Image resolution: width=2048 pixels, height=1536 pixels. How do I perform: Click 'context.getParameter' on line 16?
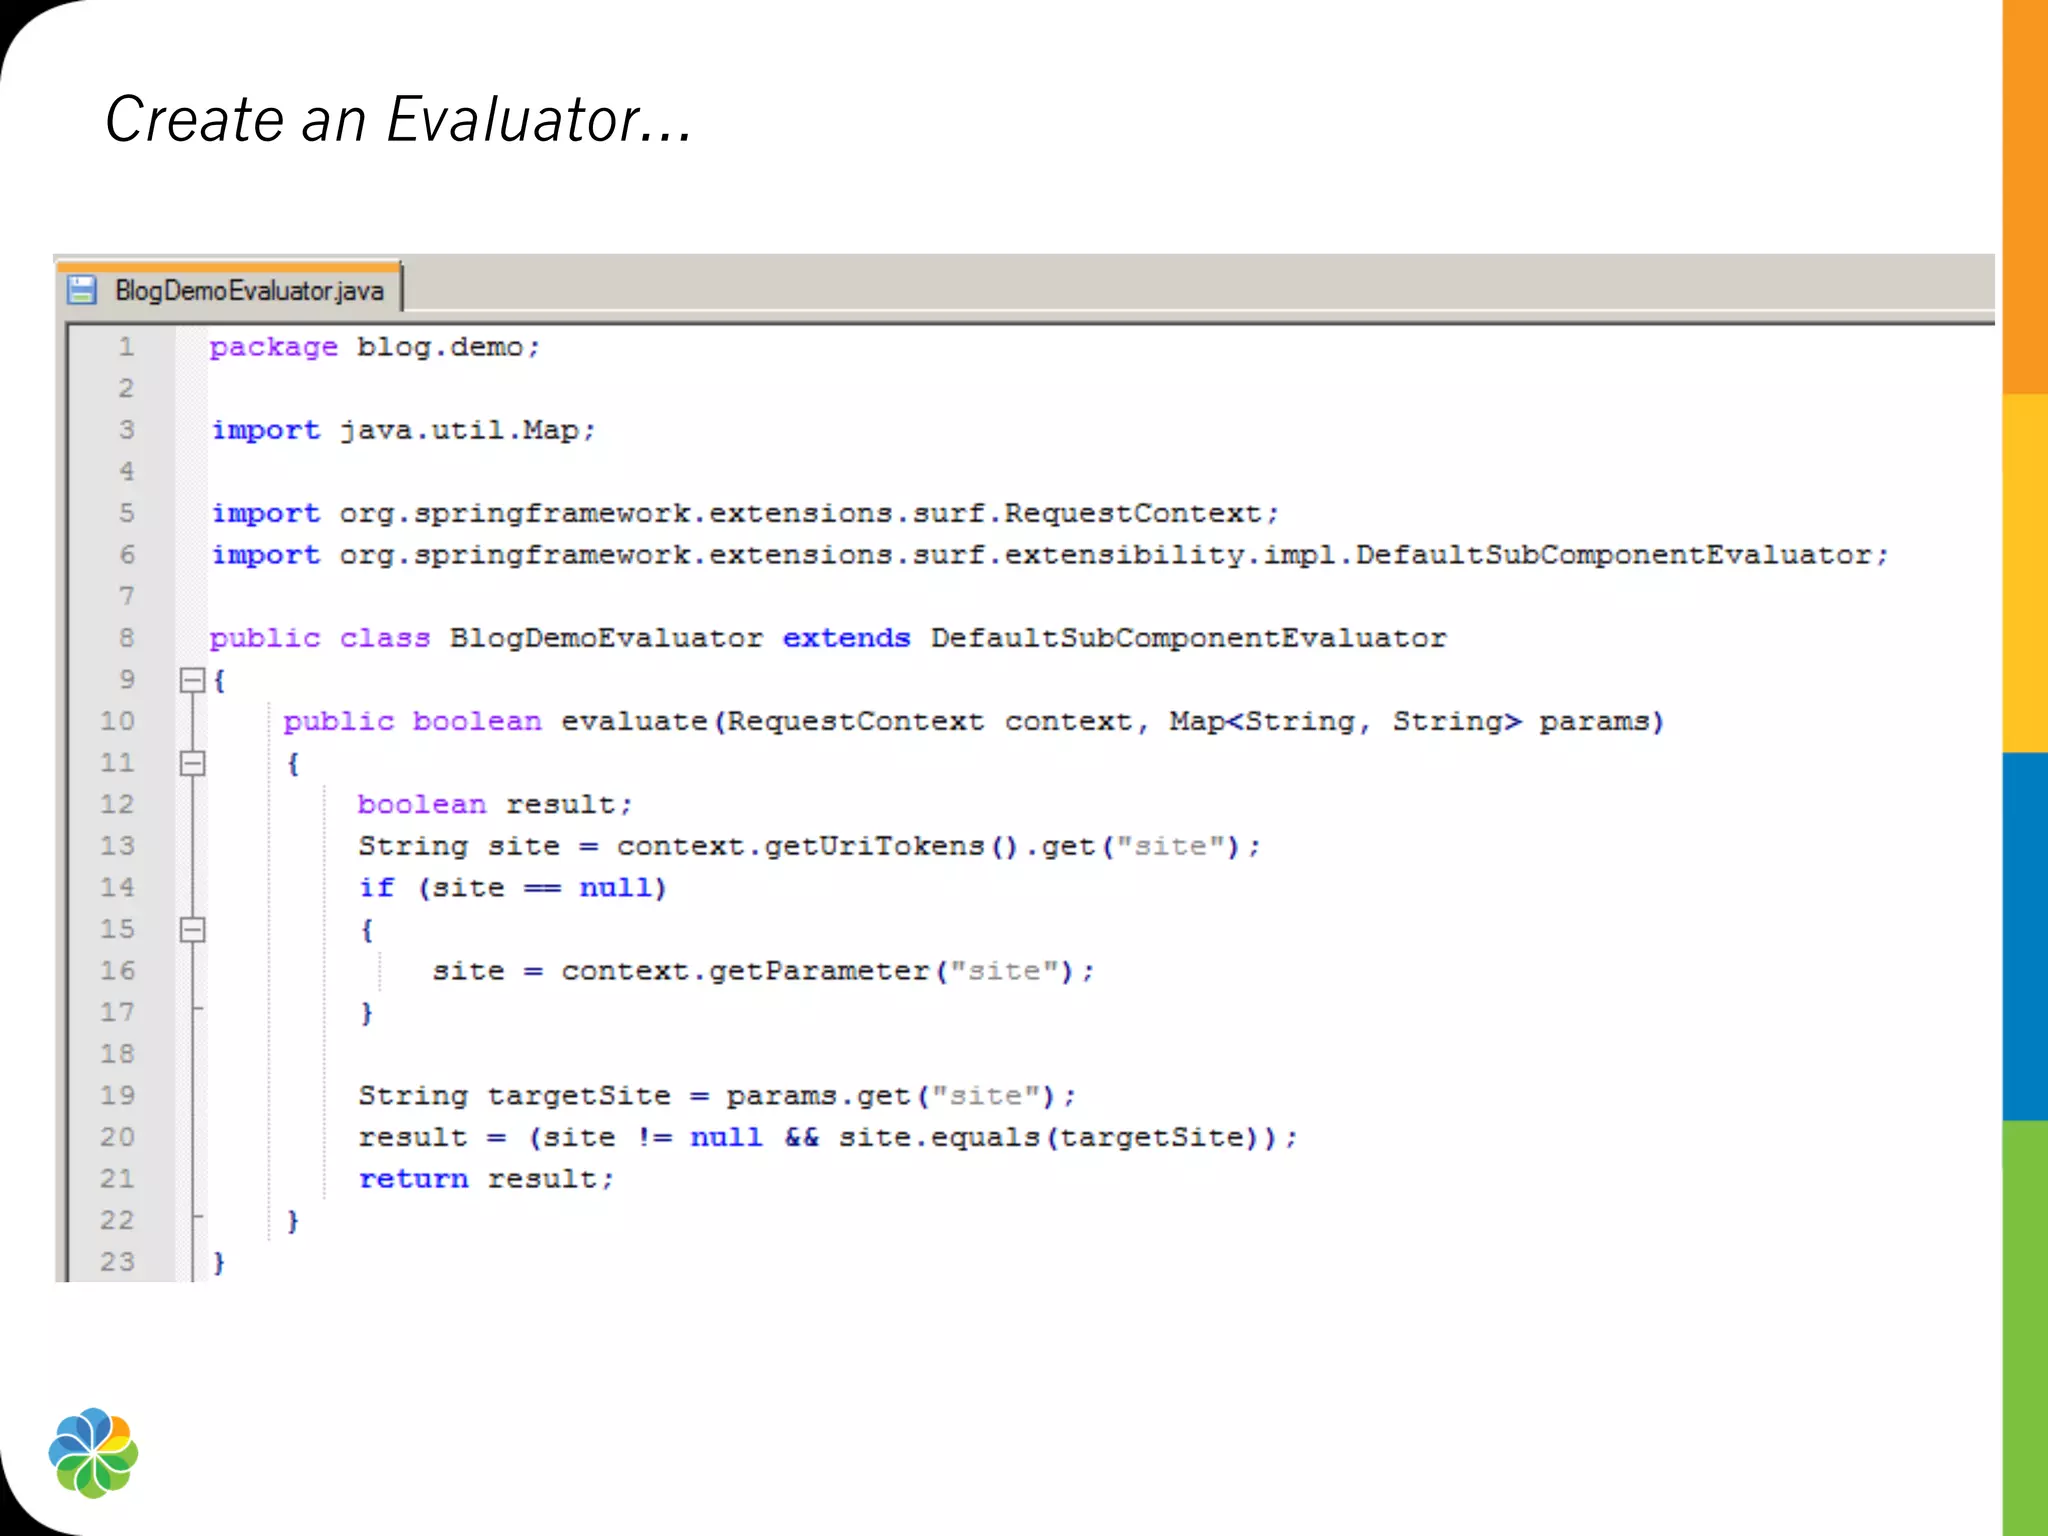click(745, 971)
